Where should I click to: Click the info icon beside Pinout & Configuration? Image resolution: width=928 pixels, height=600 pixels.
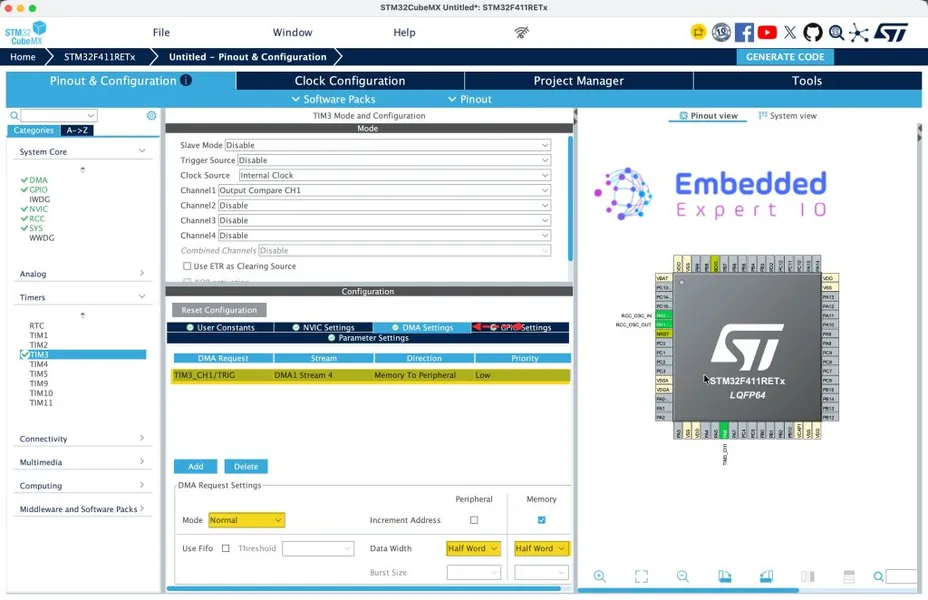[x=186, y=80]
